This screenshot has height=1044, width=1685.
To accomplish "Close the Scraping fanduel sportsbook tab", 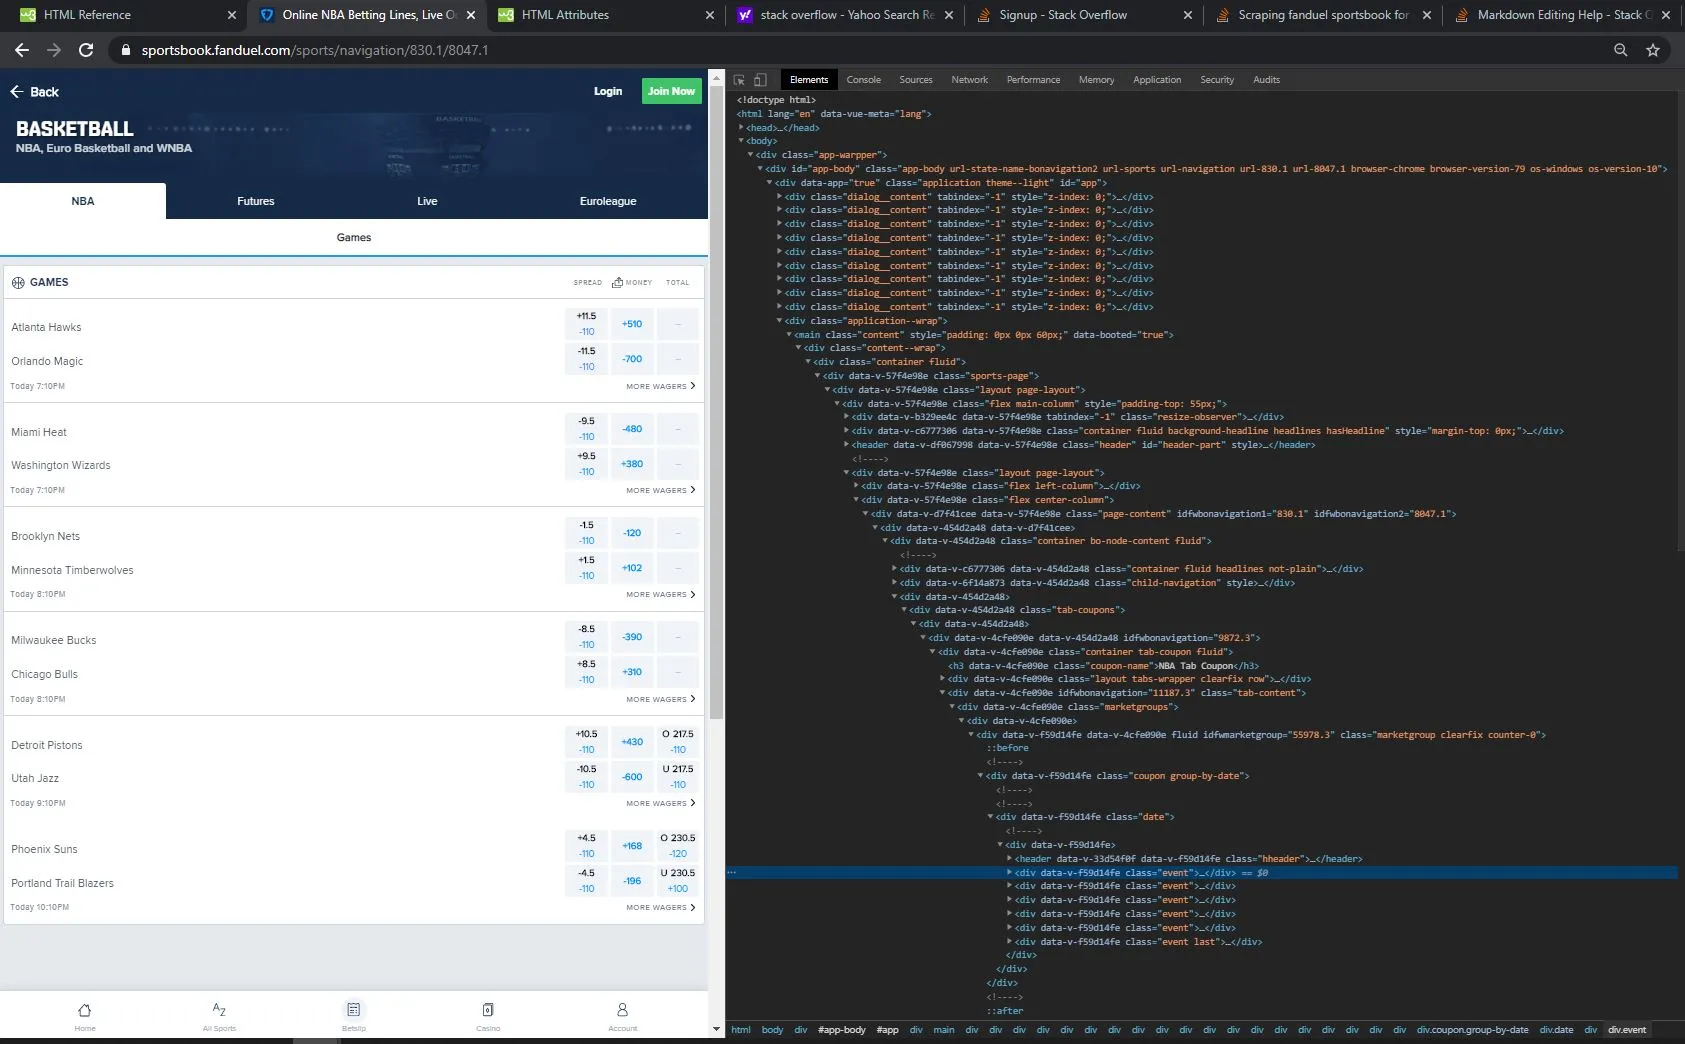I will (1427, 15).
